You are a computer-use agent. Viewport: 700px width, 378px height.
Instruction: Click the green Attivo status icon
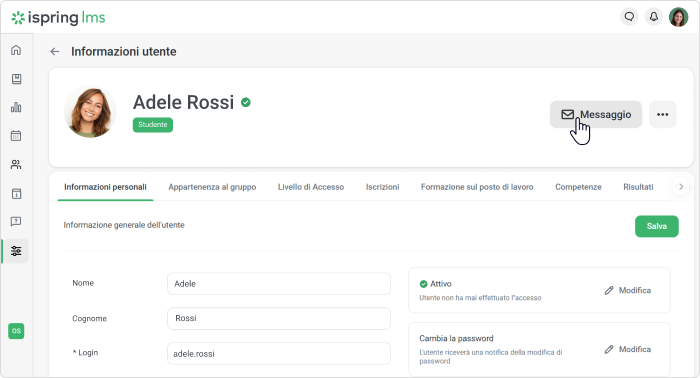pos(423,284)
